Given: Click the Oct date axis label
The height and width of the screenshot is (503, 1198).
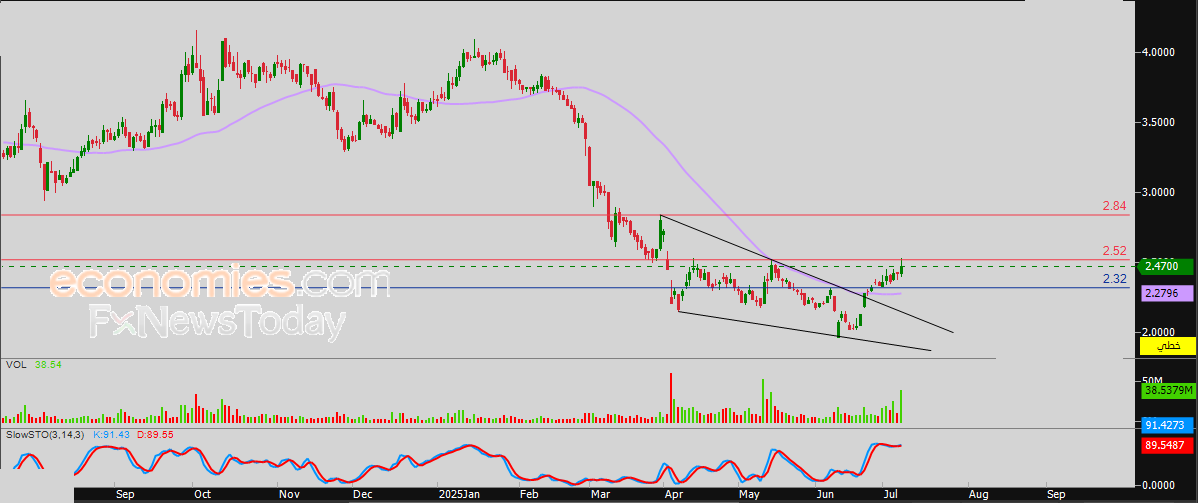Looking at the screenshot, I should (202, 495).
